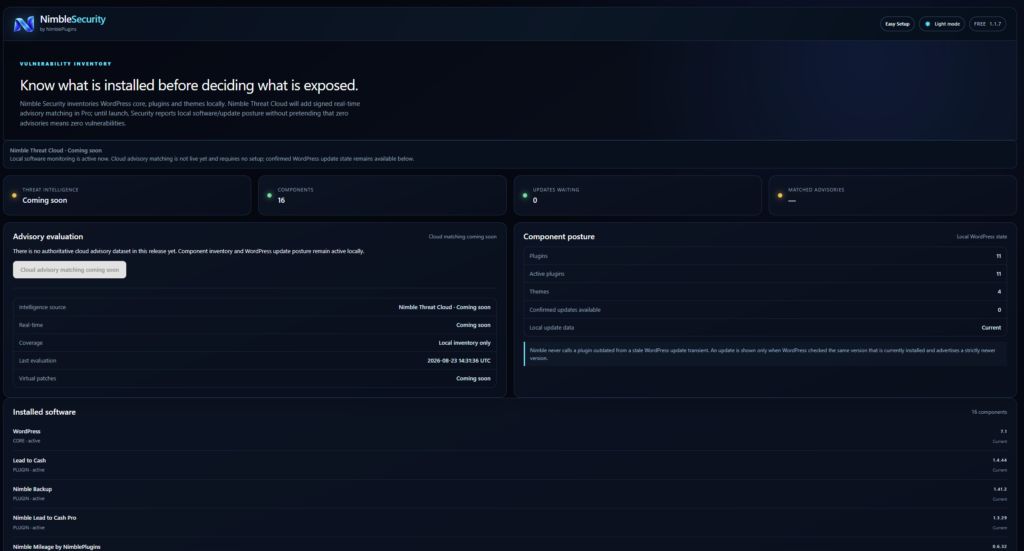Viewport: 1024px width, 551px height.
Task: Click the FREE 1.1.7 version badge
Action: [x=987, y=24]
